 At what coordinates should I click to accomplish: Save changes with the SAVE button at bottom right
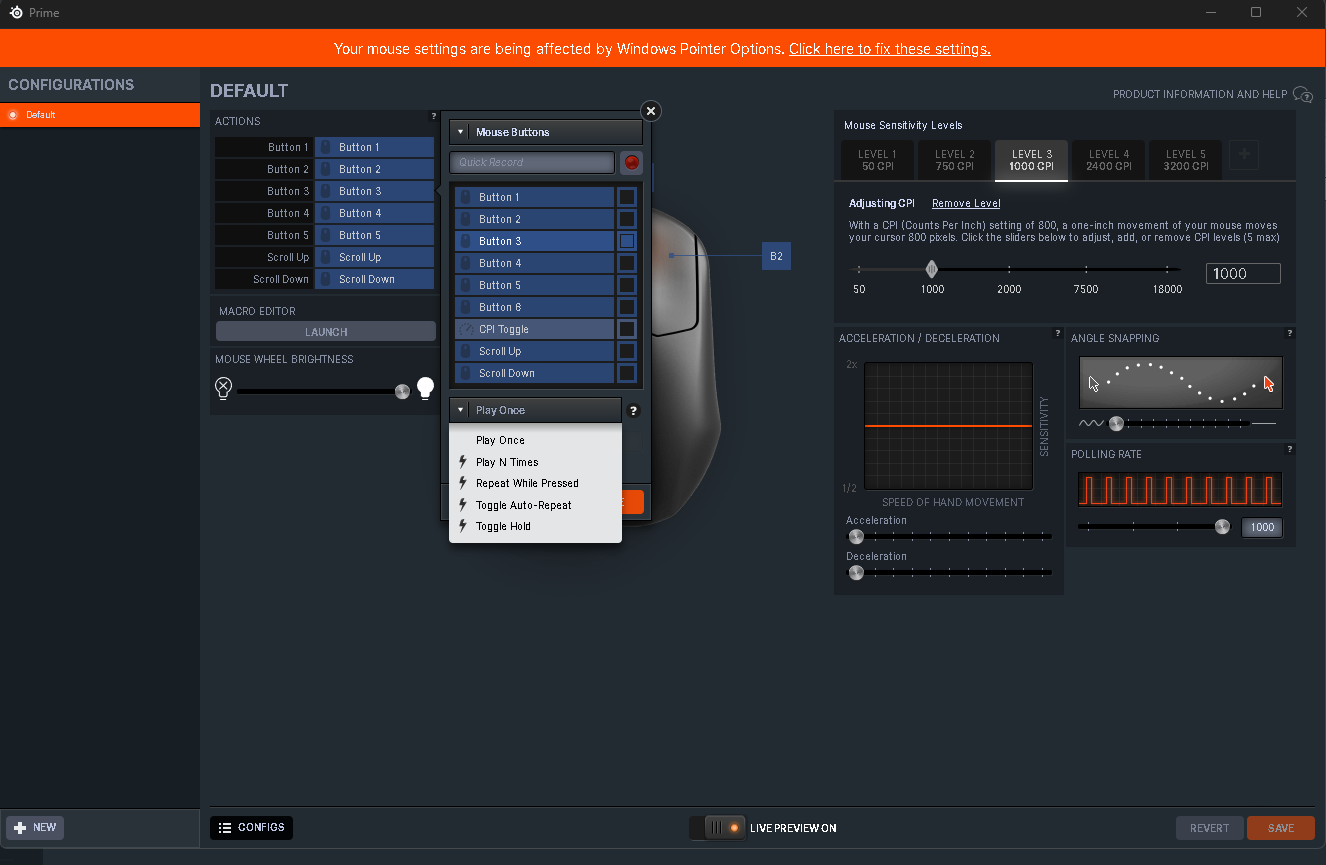tap(1281, 828)
